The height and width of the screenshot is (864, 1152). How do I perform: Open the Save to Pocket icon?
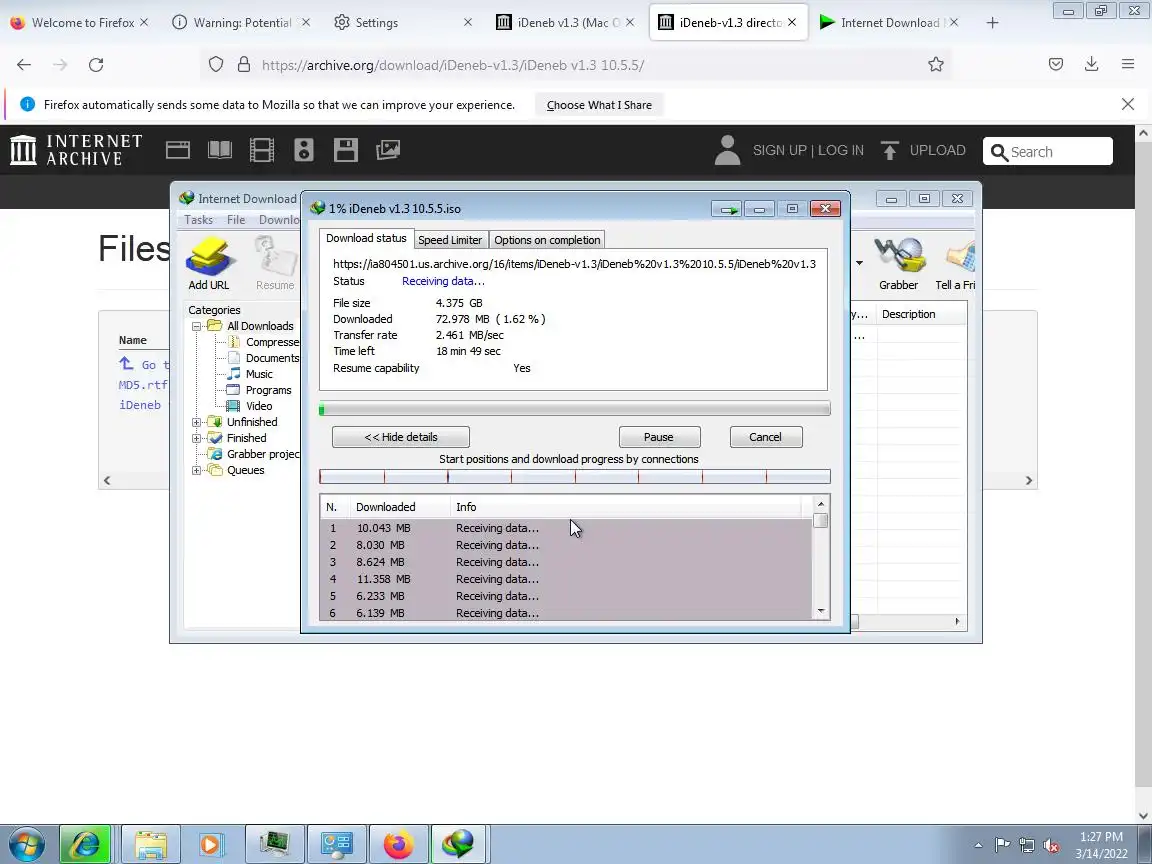1056,65
